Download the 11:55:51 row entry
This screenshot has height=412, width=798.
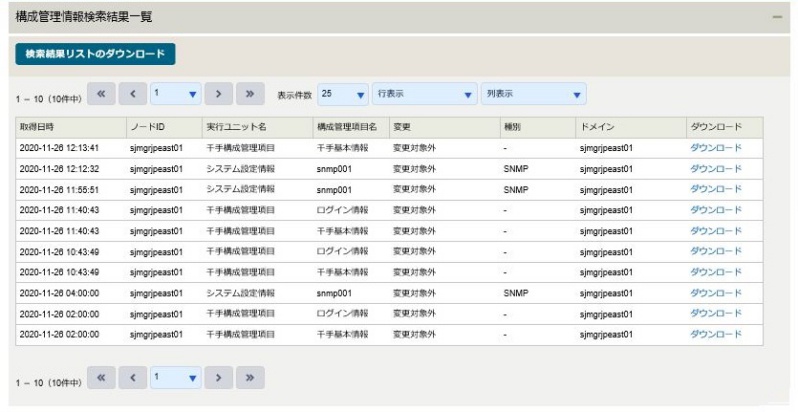716,189
